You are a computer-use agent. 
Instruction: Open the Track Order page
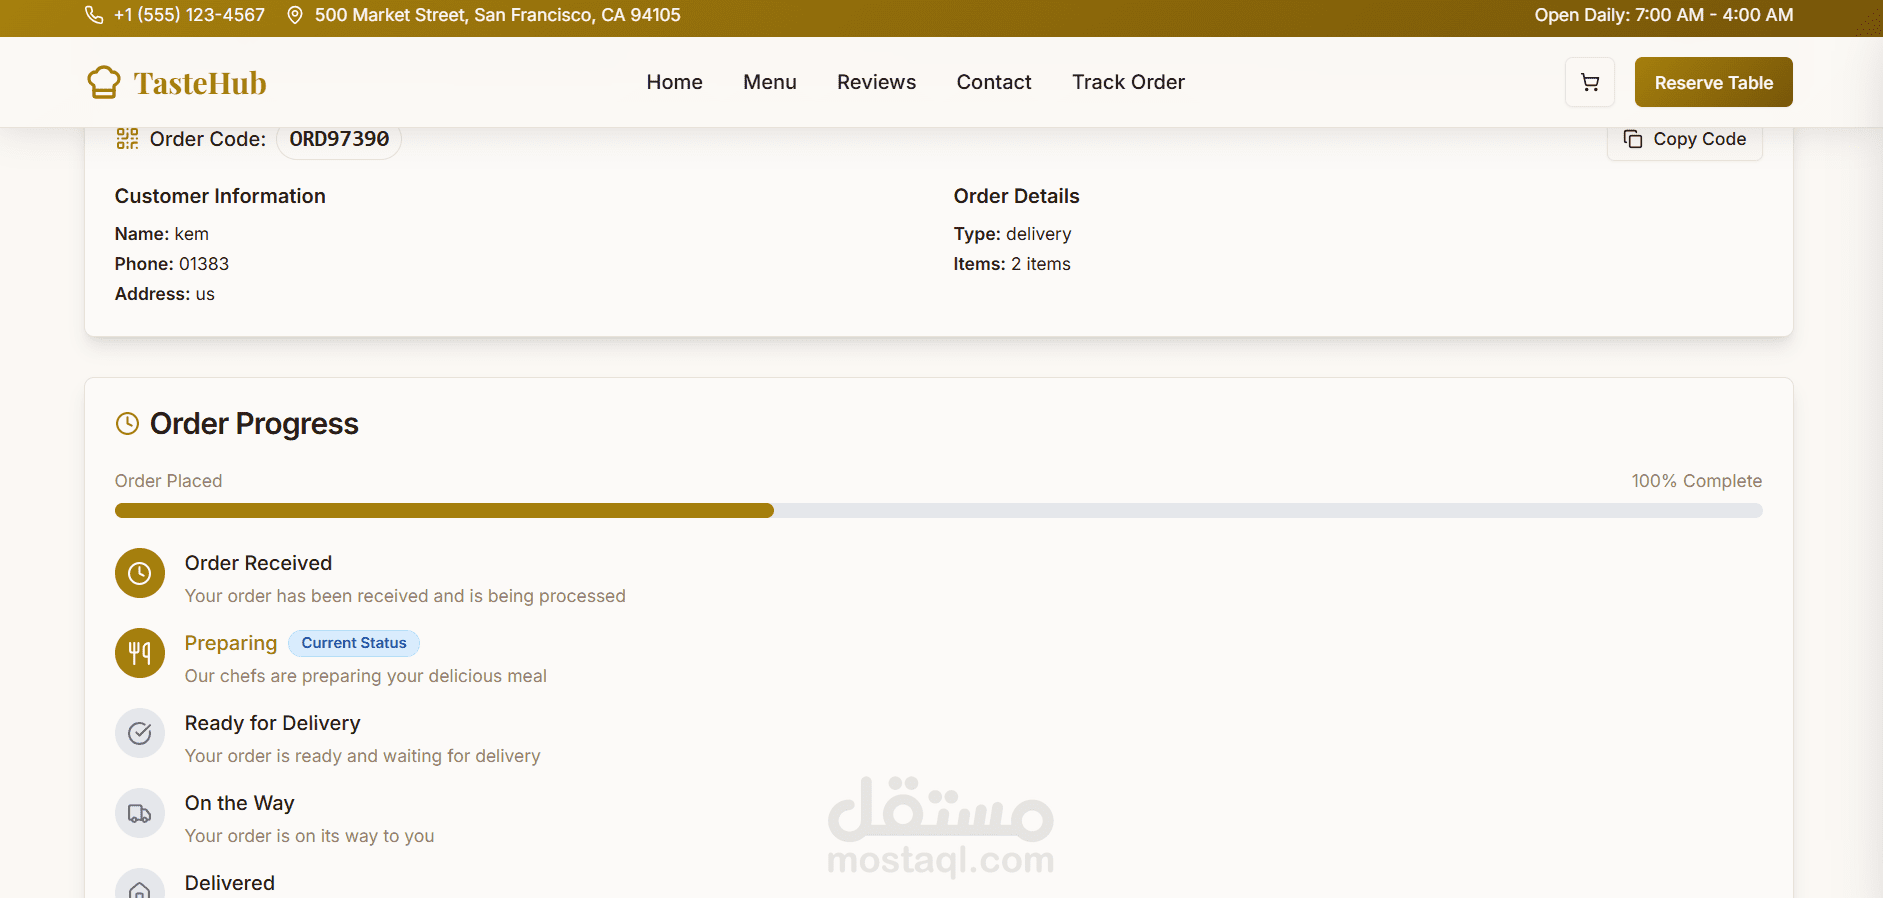1129,82
